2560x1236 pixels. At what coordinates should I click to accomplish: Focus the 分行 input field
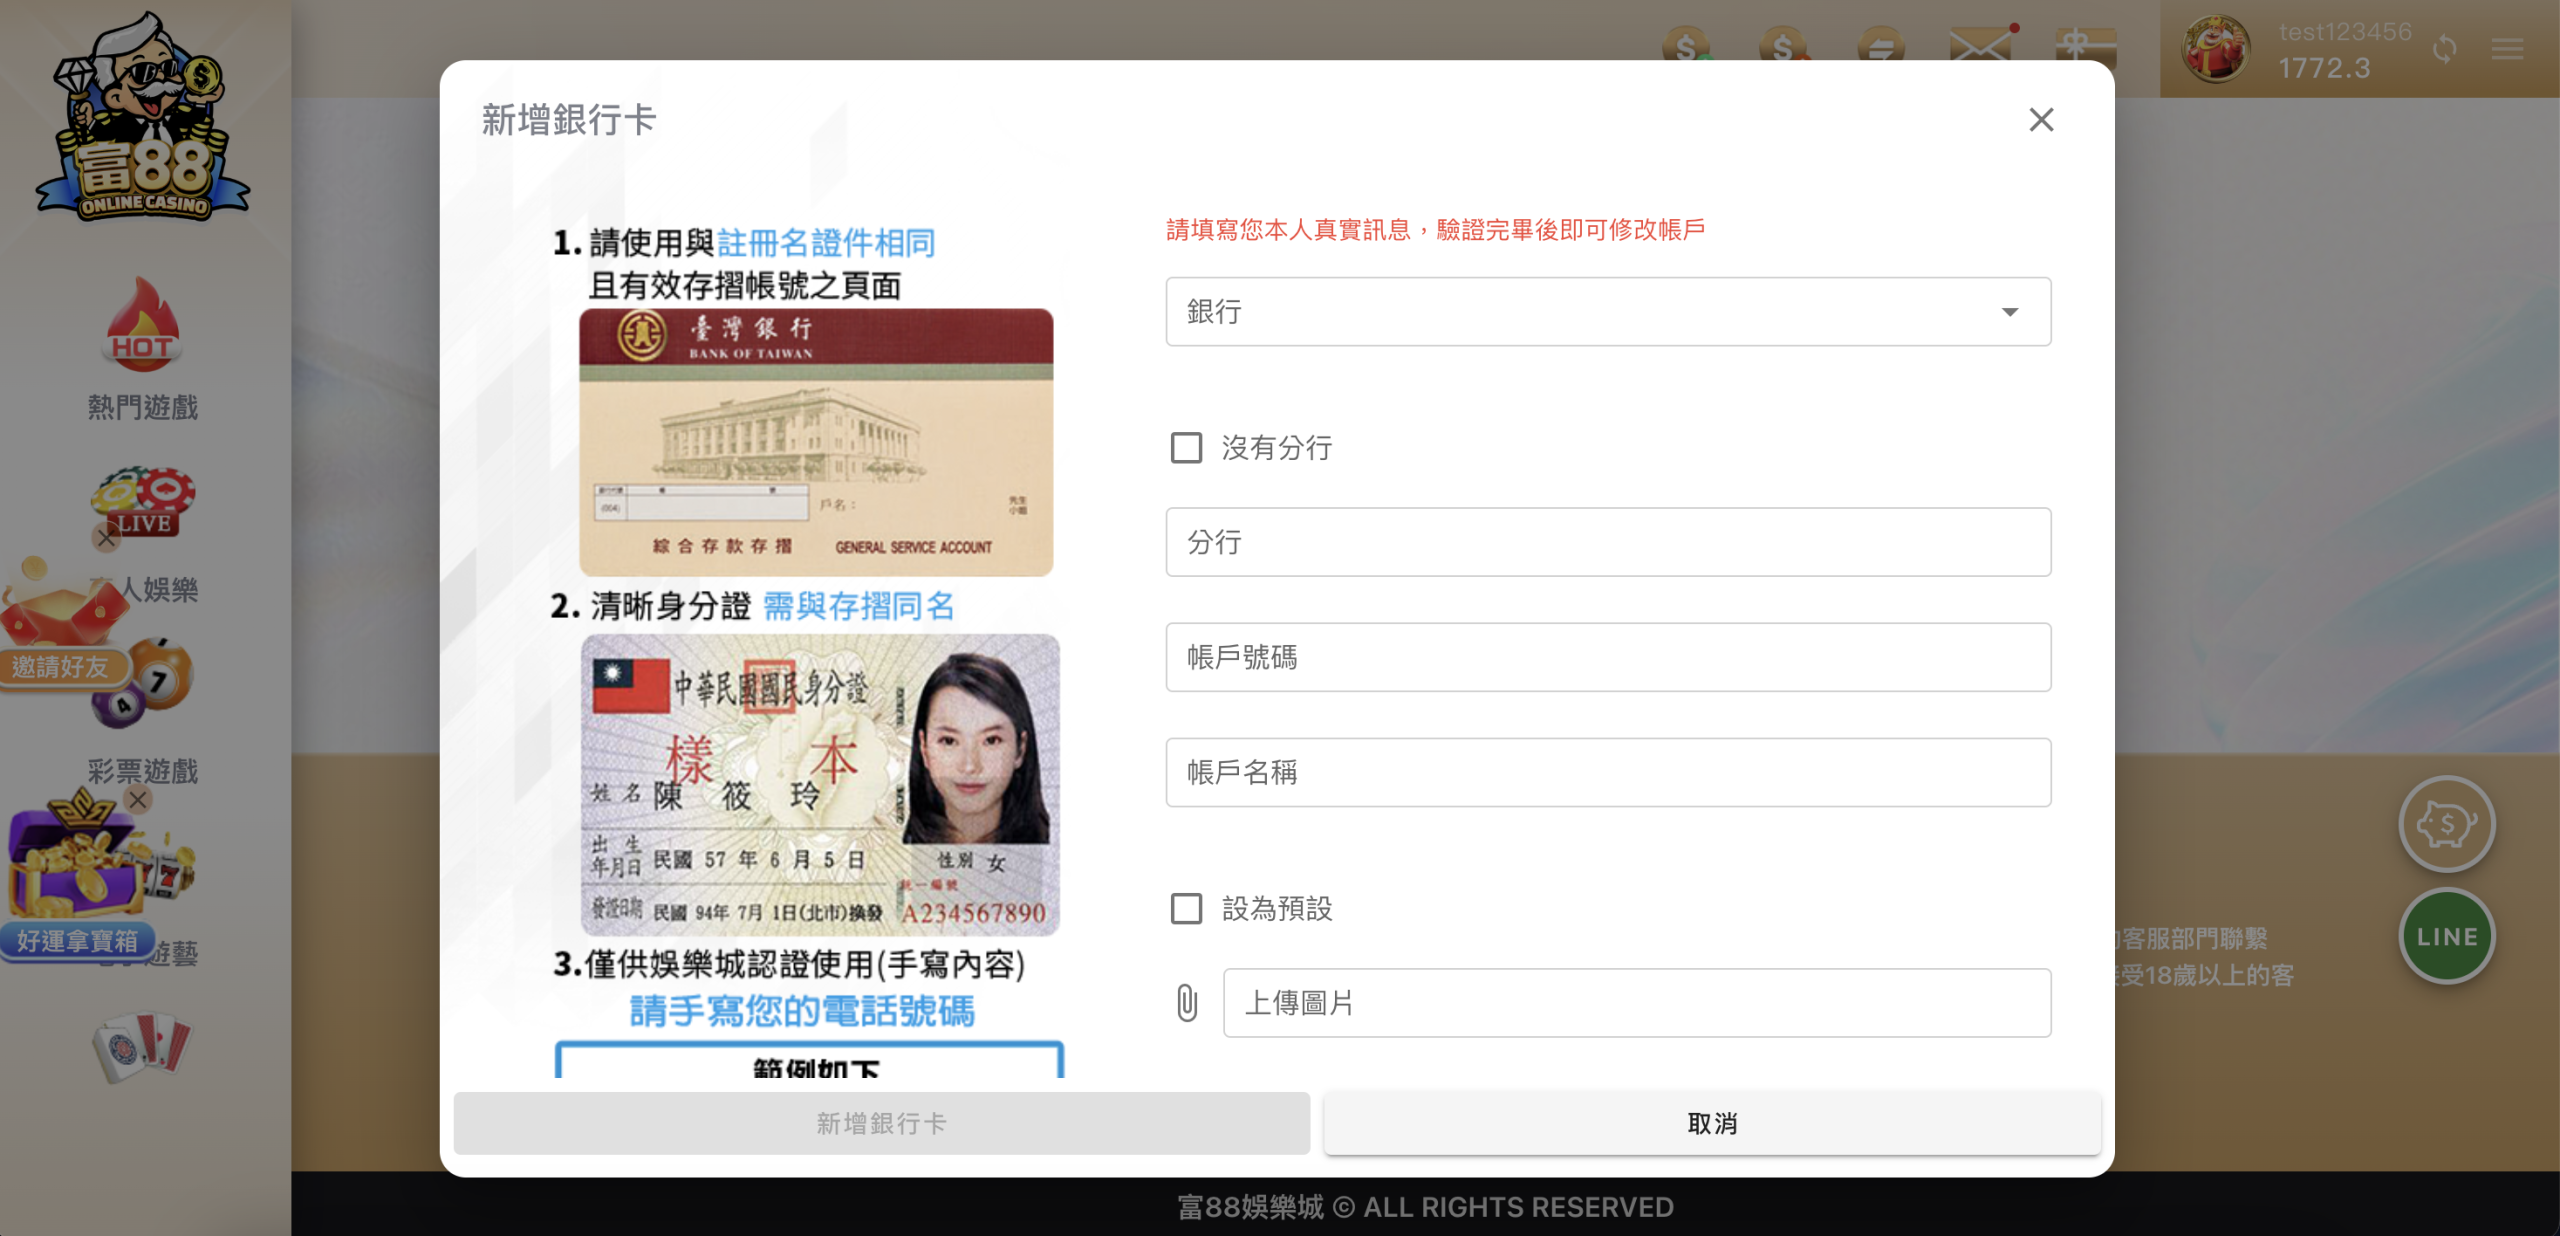(x=1608, y=542)
